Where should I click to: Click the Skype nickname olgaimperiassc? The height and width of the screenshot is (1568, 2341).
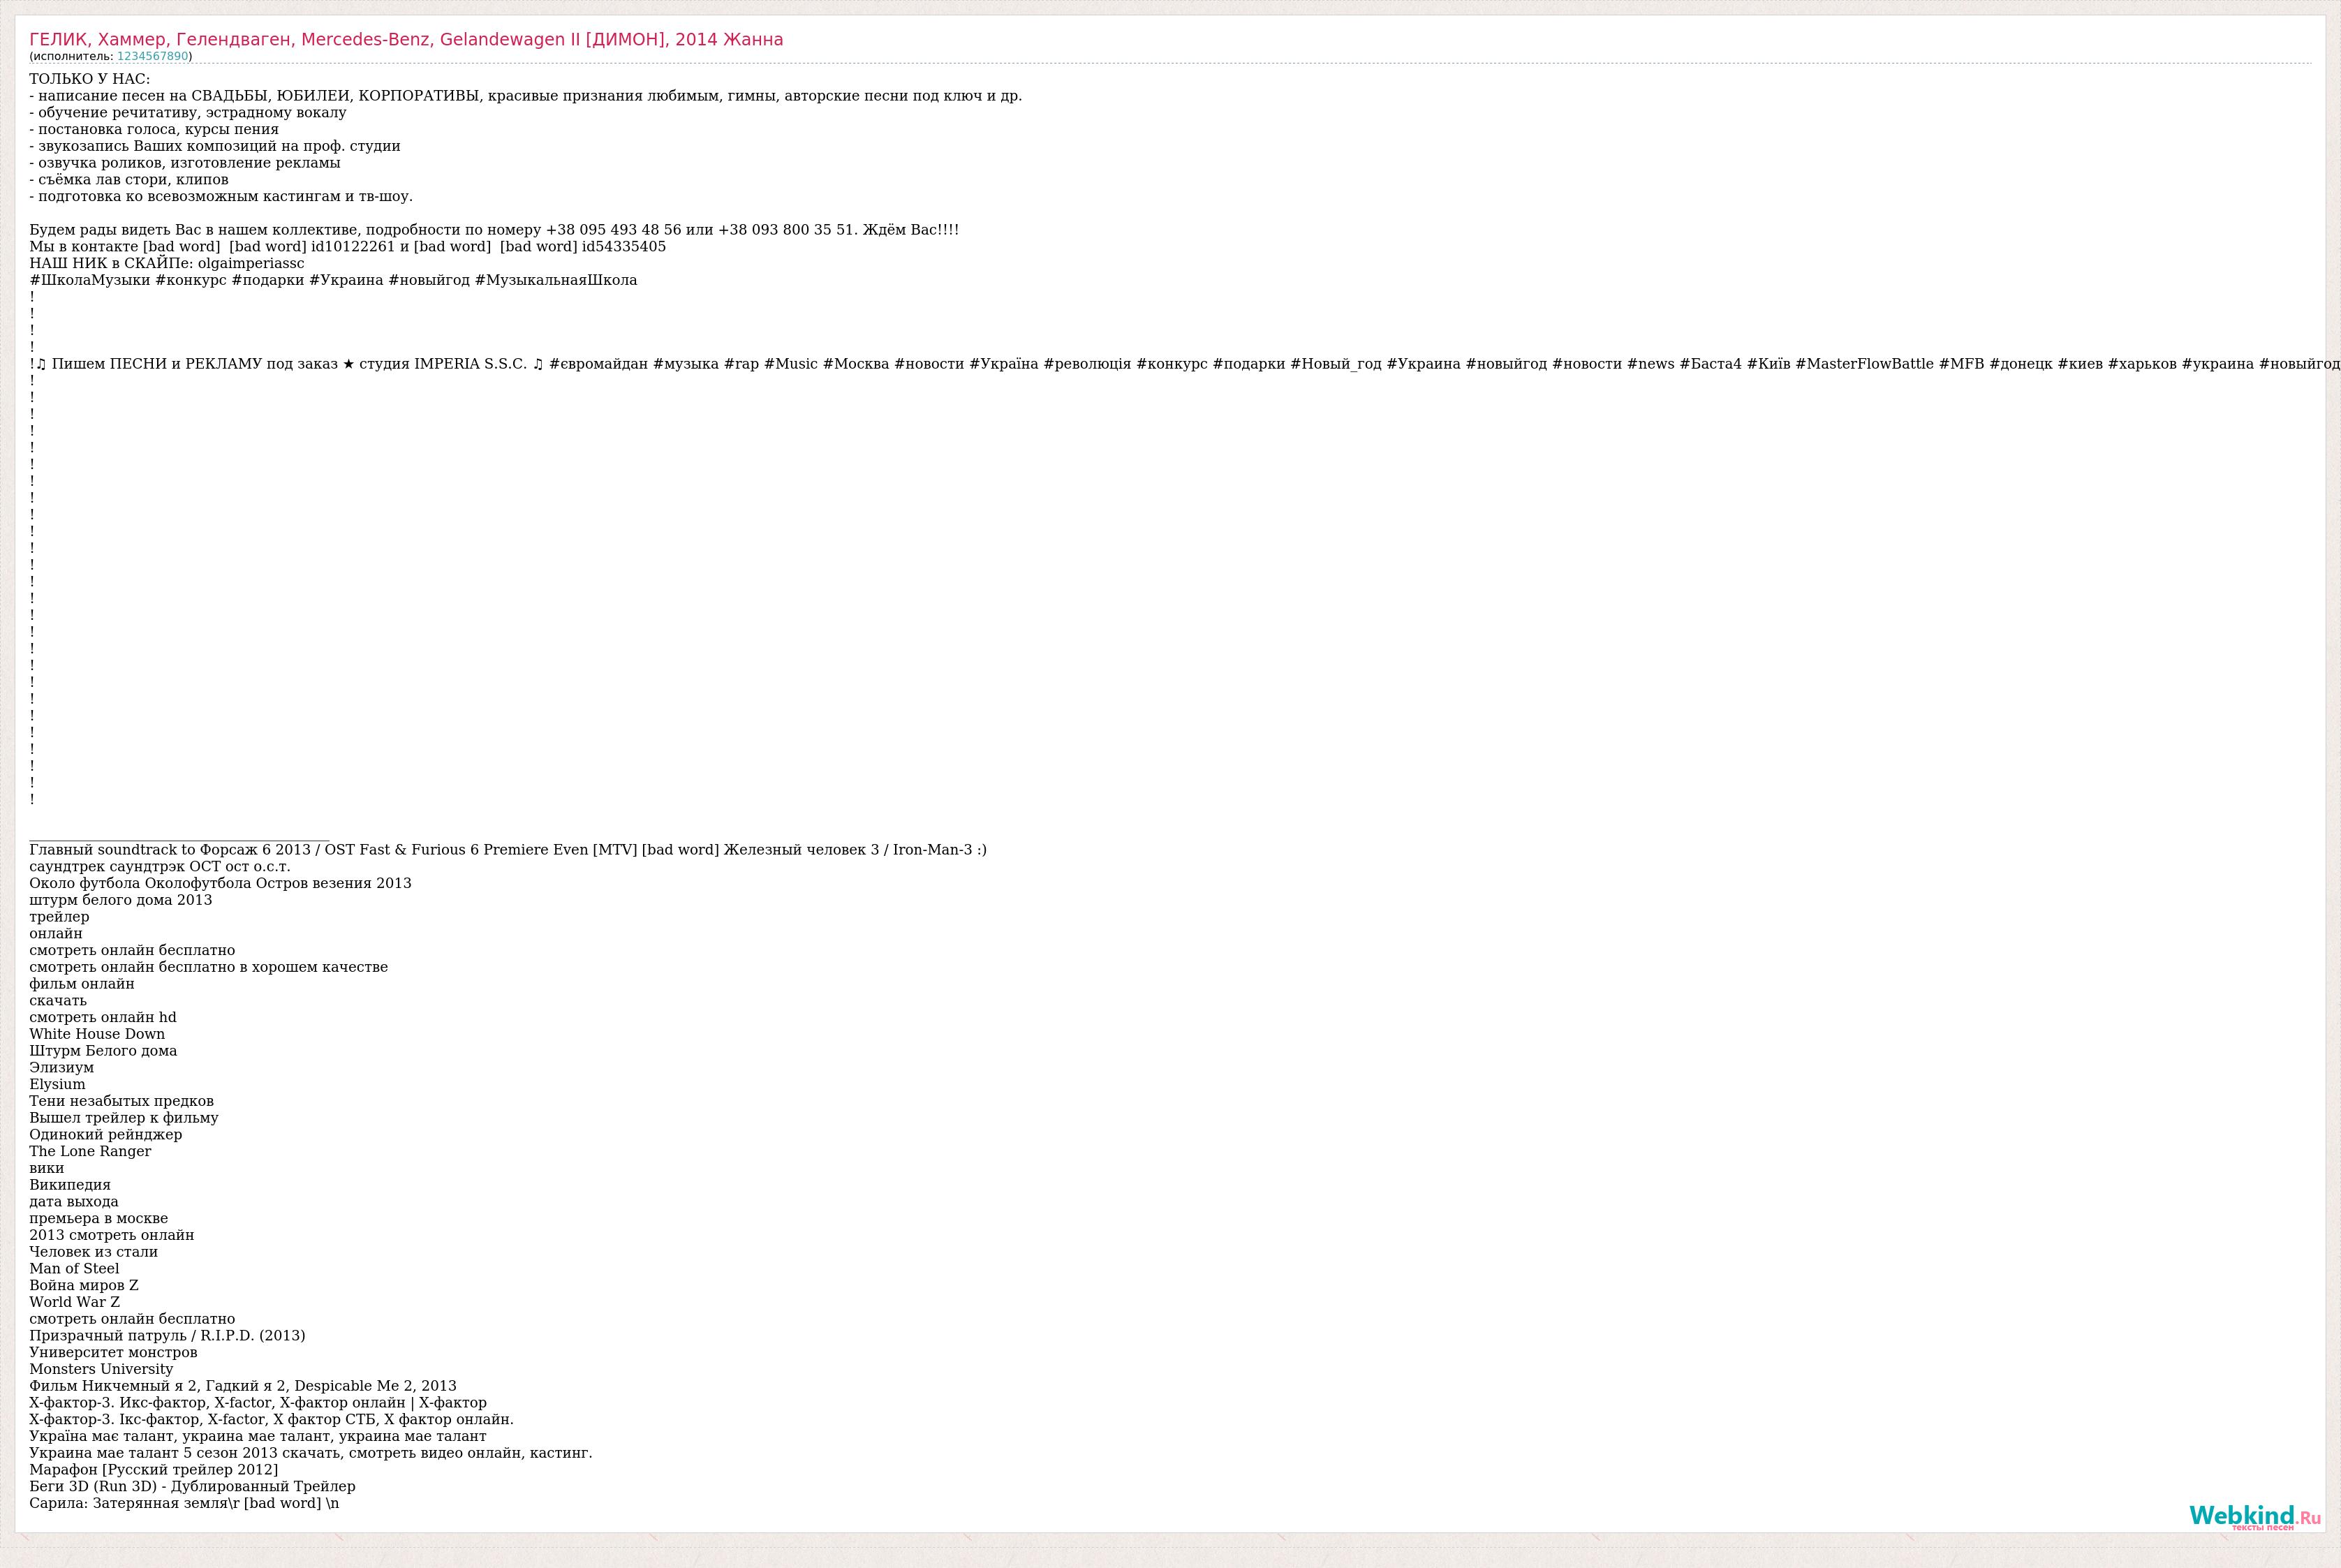(x=251, y=264)
